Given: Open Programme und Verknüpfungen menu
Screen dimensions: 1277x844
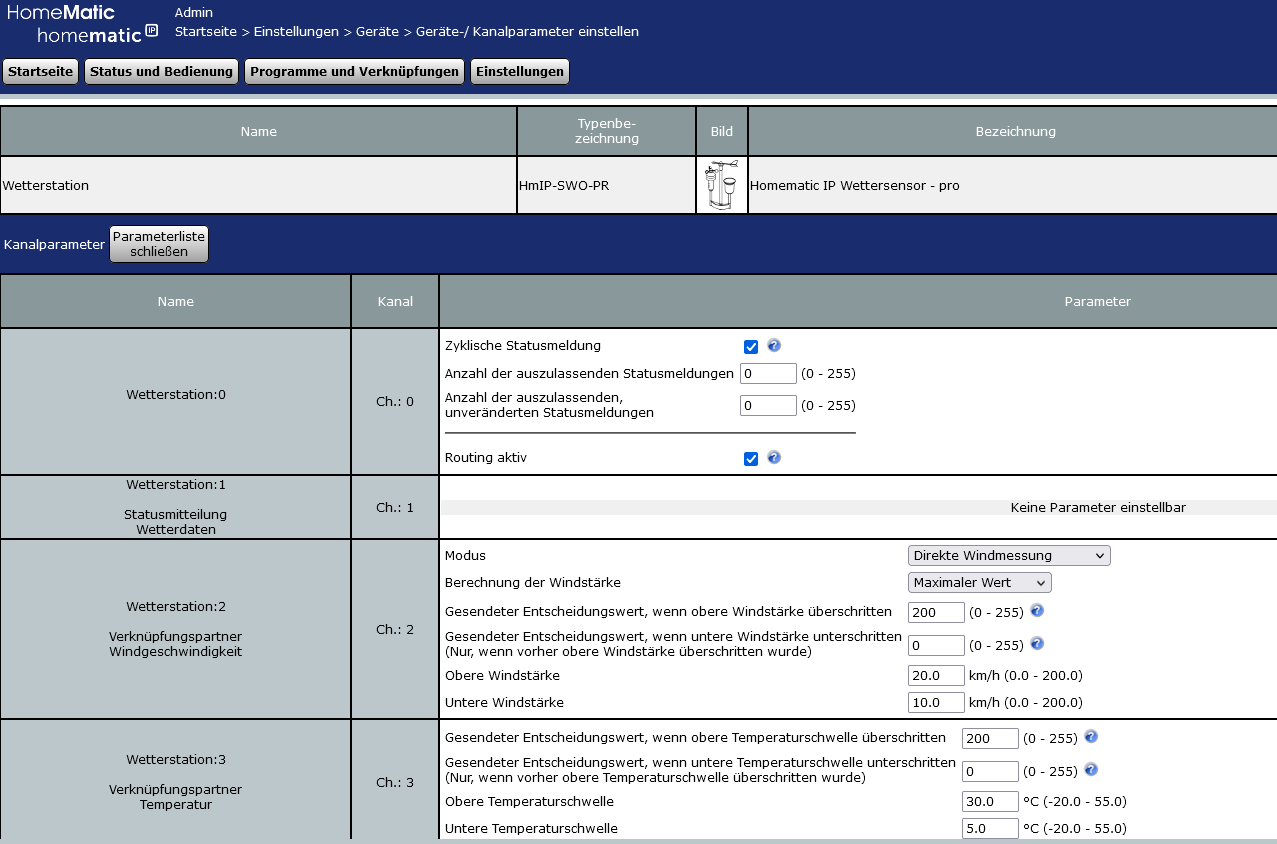Looking at the screenshot, I should tap(354, 72).
